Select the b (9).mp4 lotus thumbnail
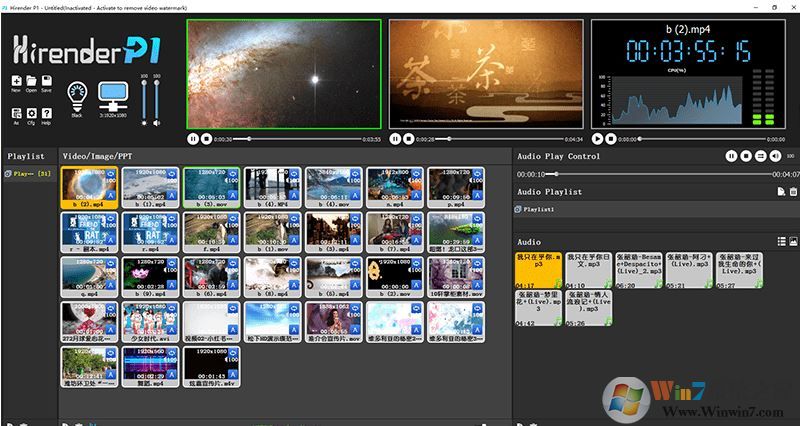 point(151,277)
